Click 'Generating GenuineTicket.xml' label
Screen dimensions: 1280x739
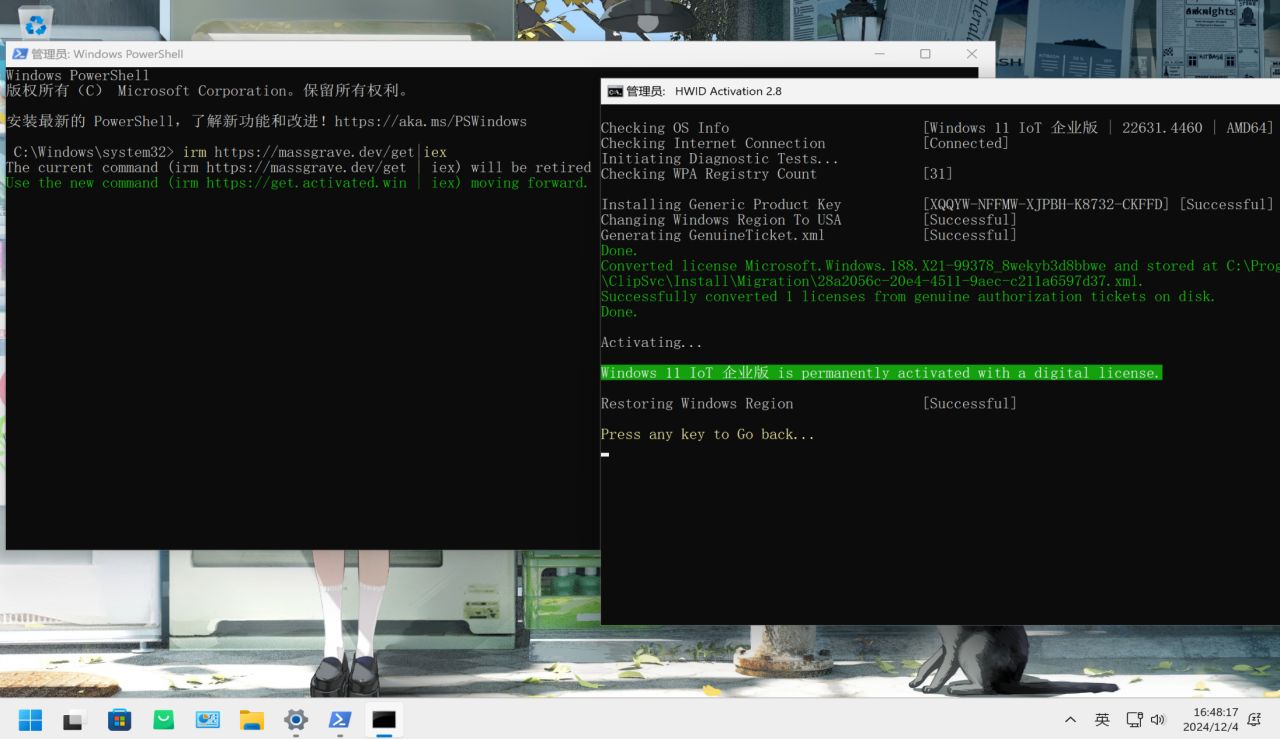click(x=713, y=235)
